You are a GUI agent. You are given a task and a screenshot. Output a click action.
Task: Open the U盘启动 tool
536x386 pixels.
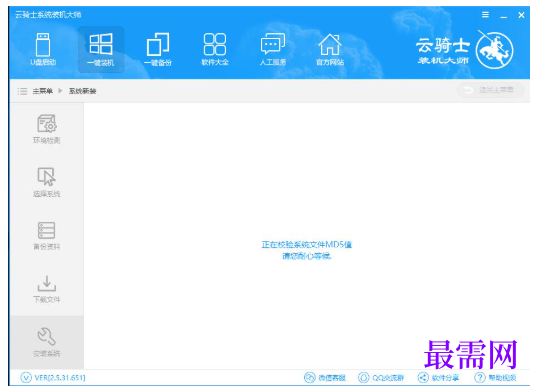coord(43,49)
